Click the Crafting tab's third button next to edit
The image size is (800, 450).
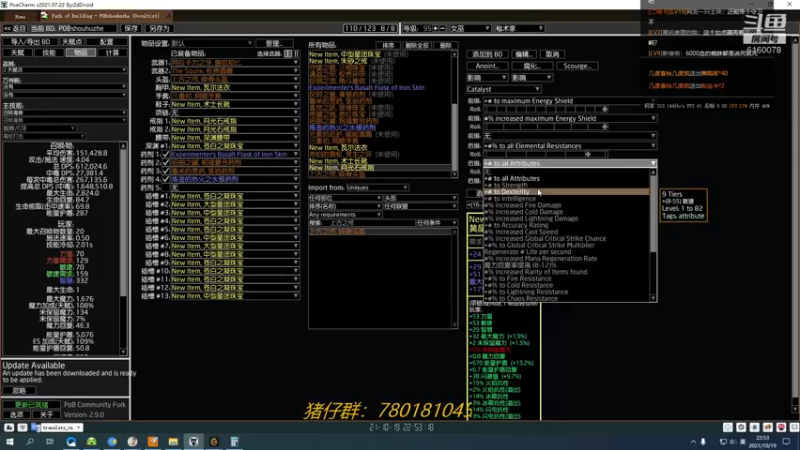click(553, 54)
